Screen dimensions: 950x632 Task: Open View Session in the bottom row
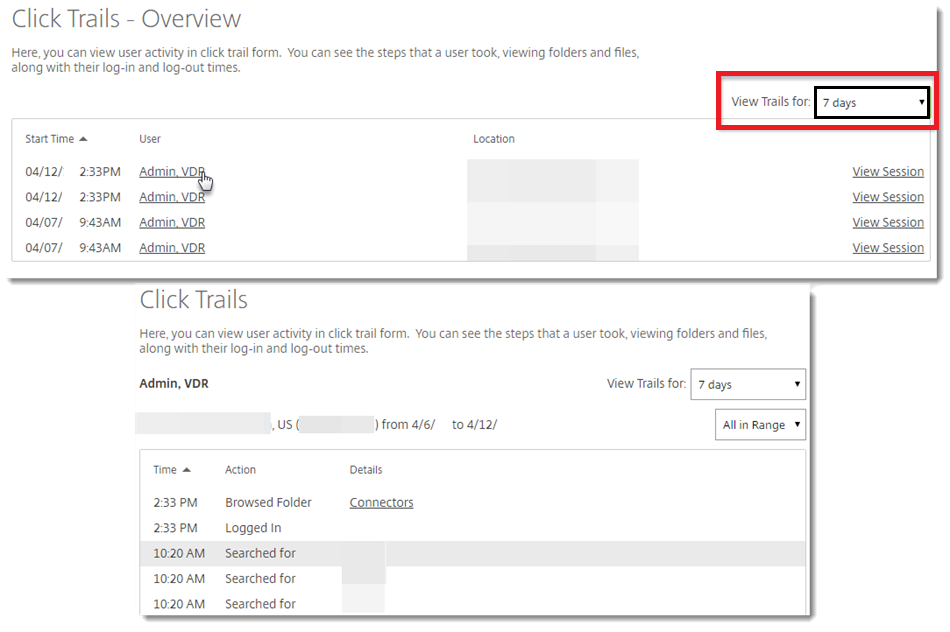pos(887,248)
